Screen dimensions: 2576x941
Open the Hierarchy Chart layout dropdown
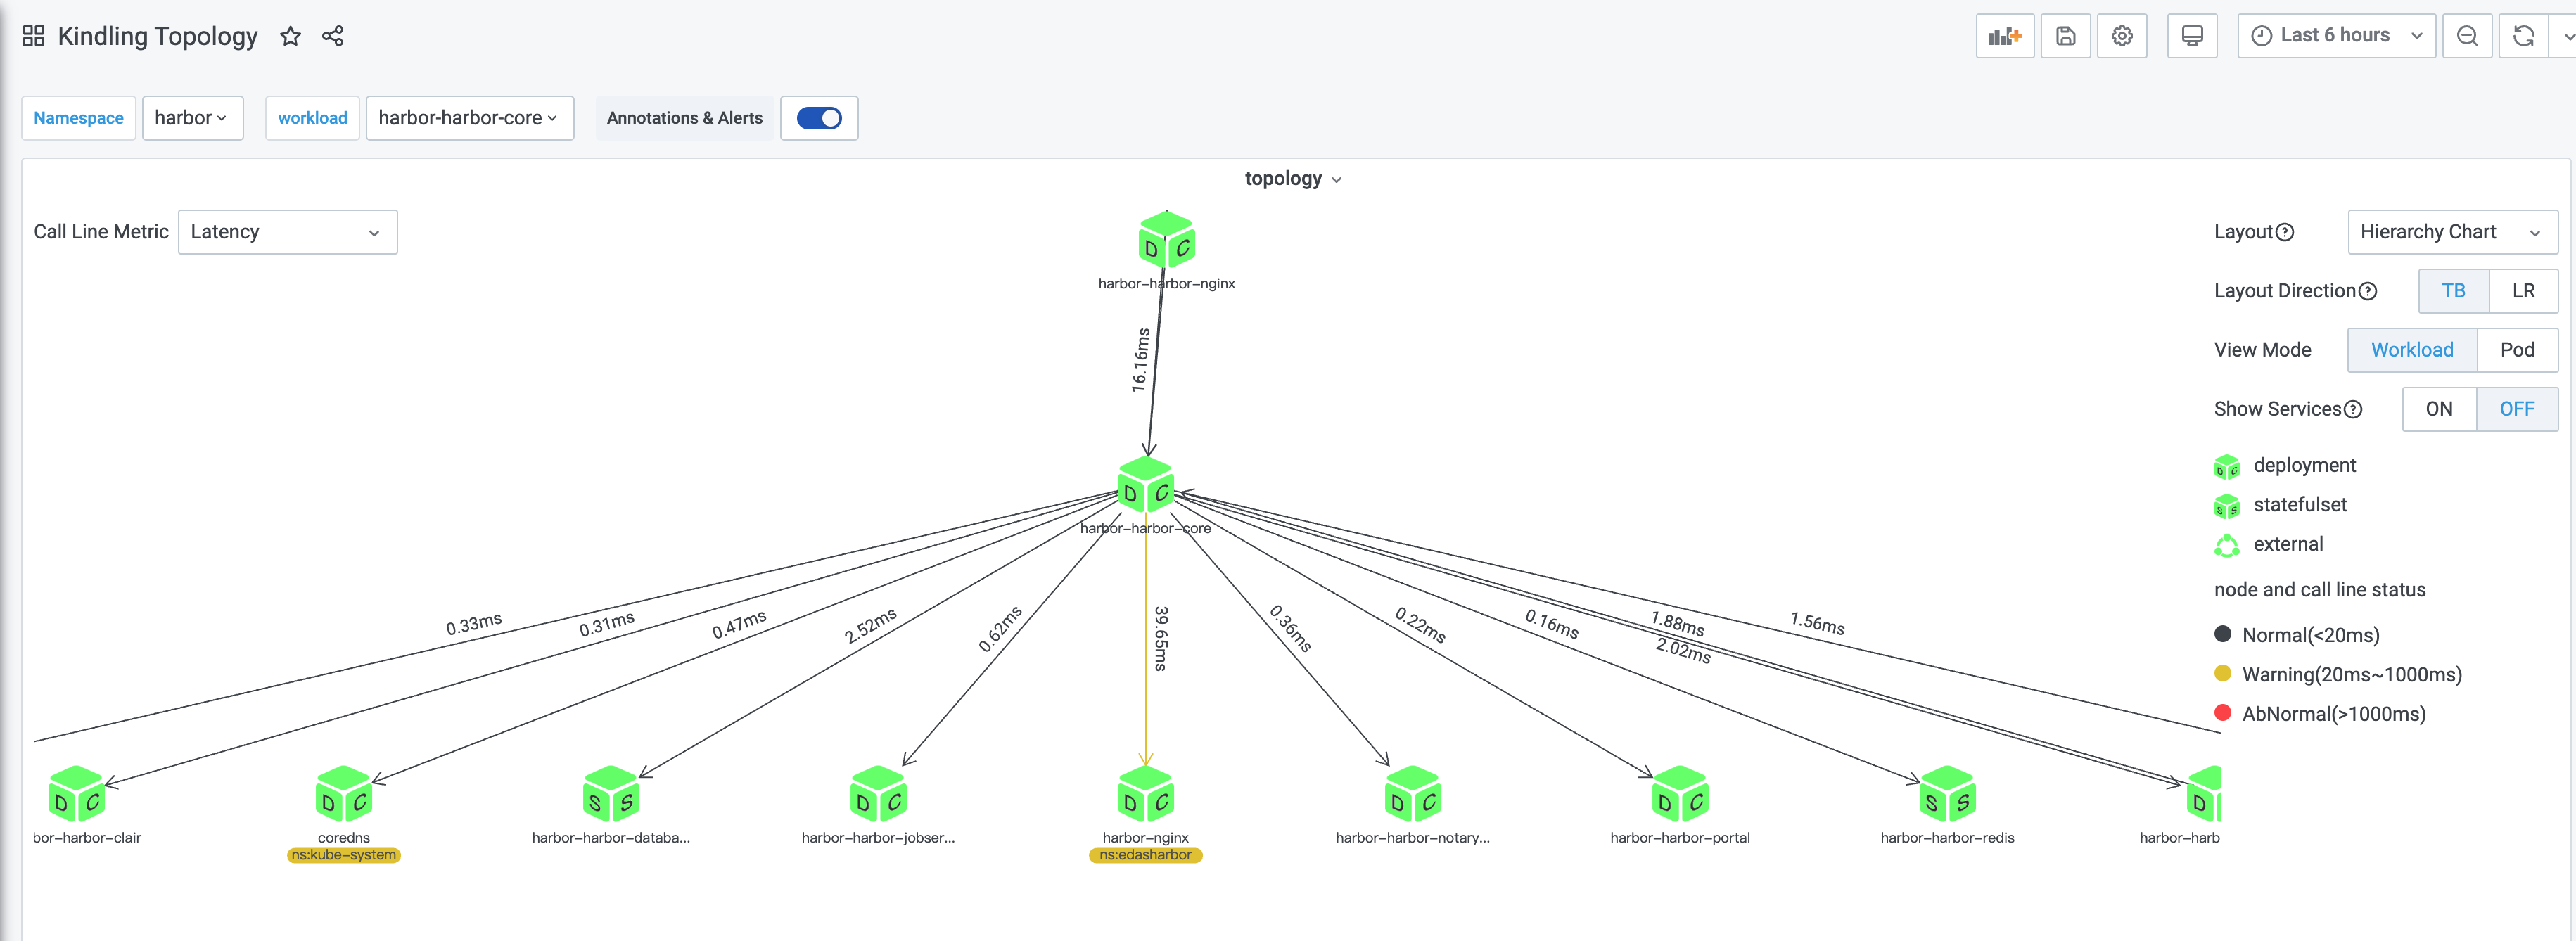coord(2452,232)
